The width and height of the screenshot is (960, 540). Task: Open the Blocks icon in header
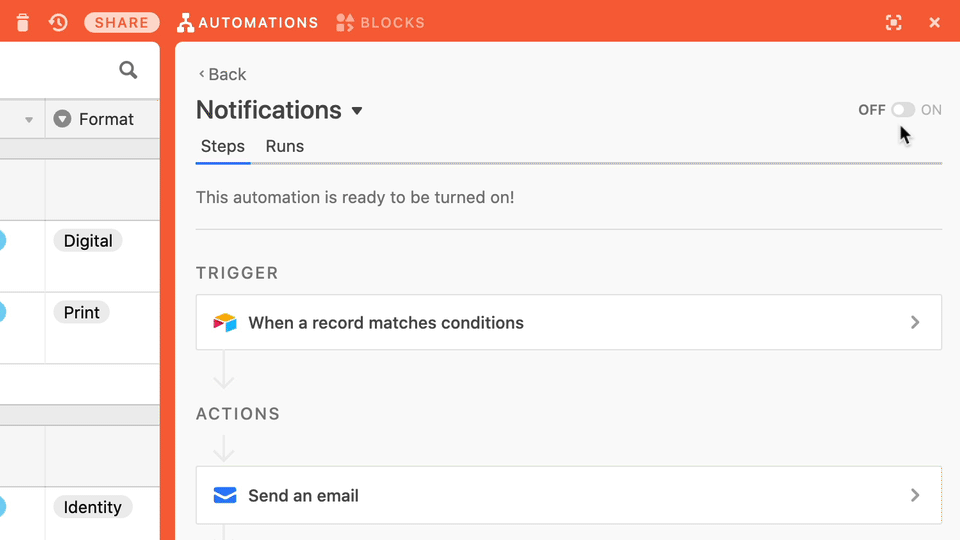[345, 23]
